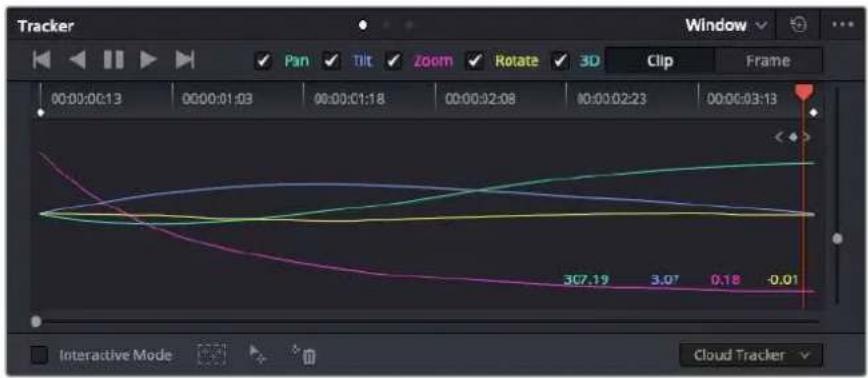Screen dimensions: 868x378
Task: Open the Window tracker type dropdown
Action: pos(726,25)
